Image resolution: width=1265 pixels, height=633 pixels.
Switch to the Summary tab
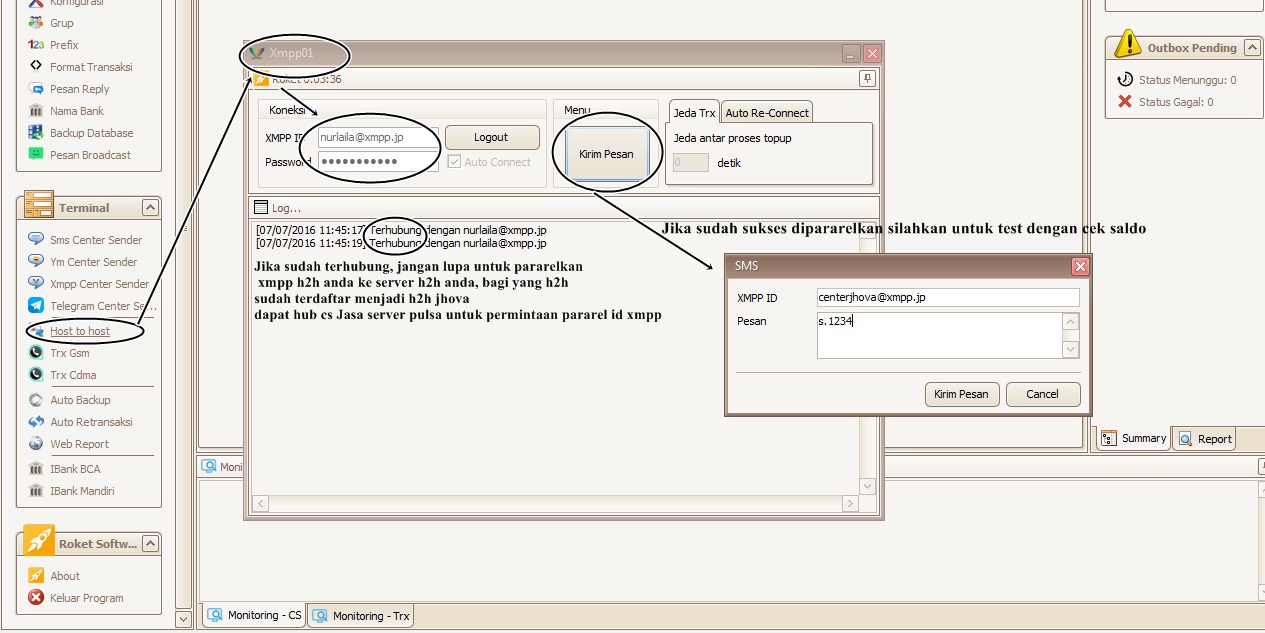point(1134,438)
